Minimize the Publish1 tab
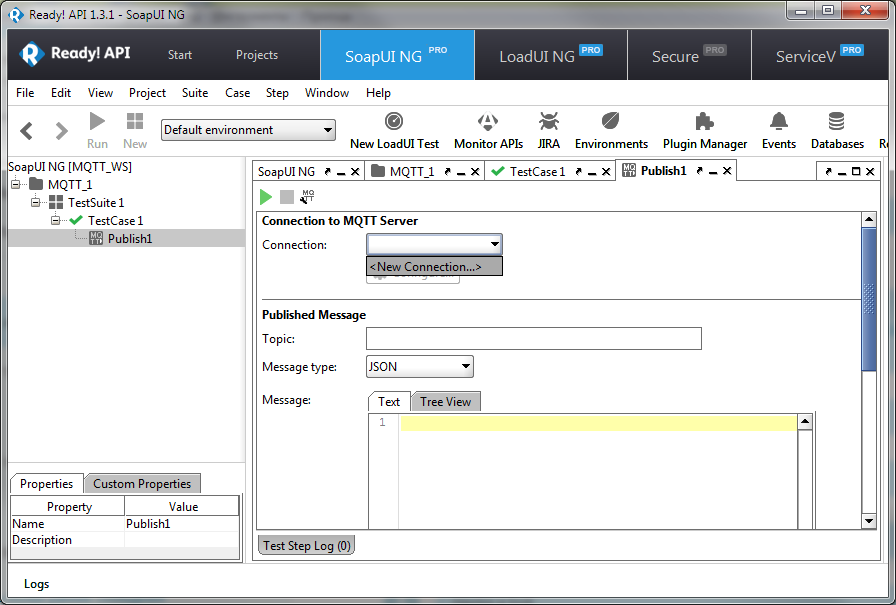The image size is (896, 605). (x=713, y=171)
